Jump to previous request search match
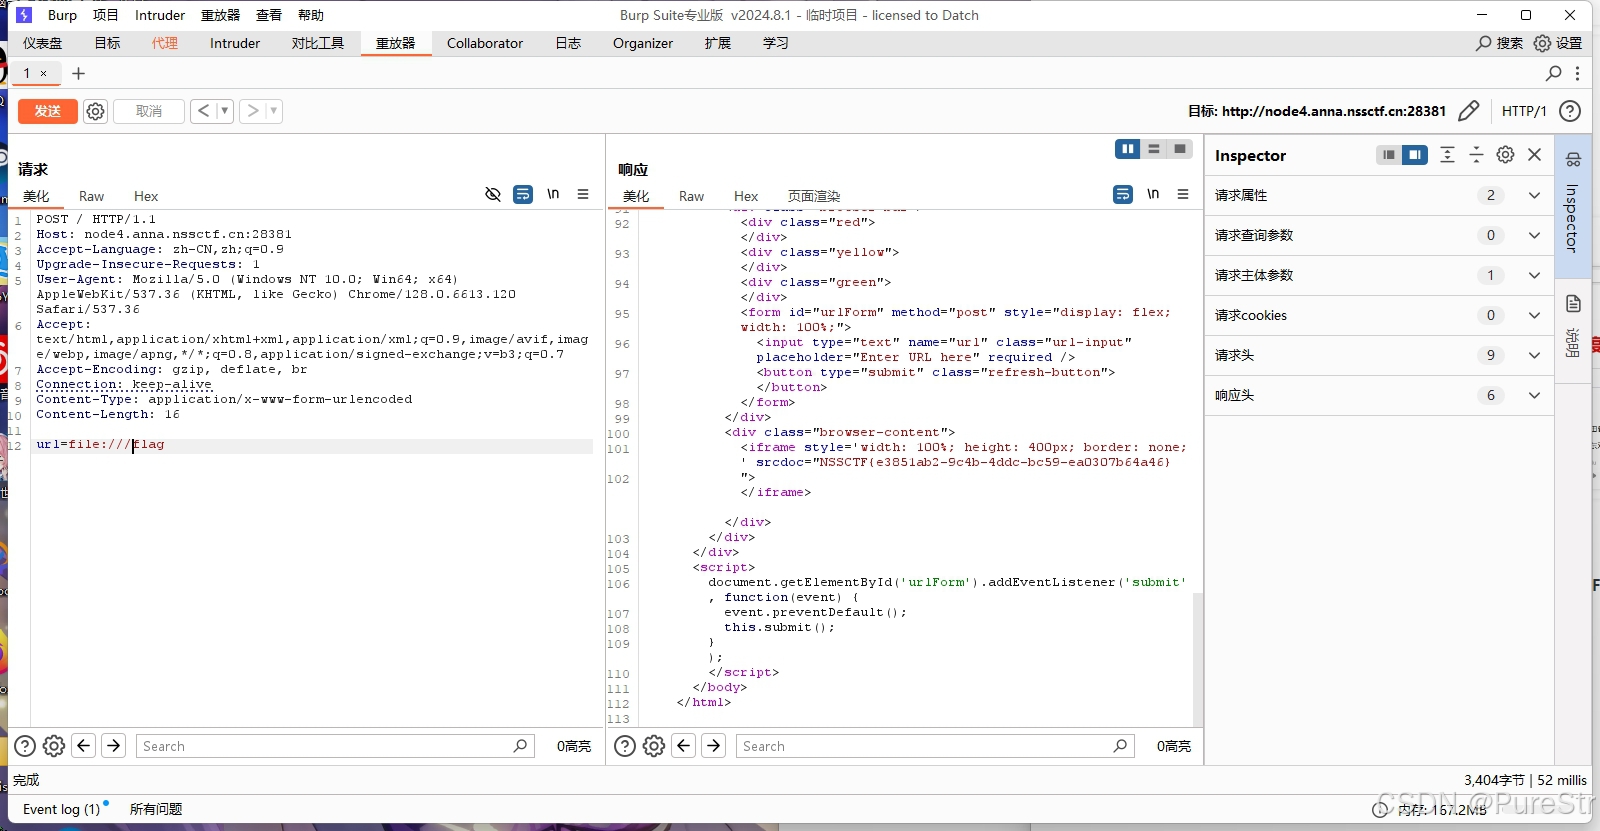1600x831 pixels. 84,746
